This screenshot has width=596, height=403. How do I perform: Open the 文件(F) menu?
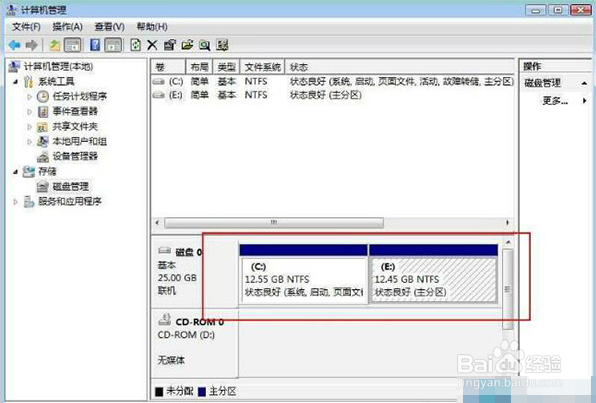26,27
